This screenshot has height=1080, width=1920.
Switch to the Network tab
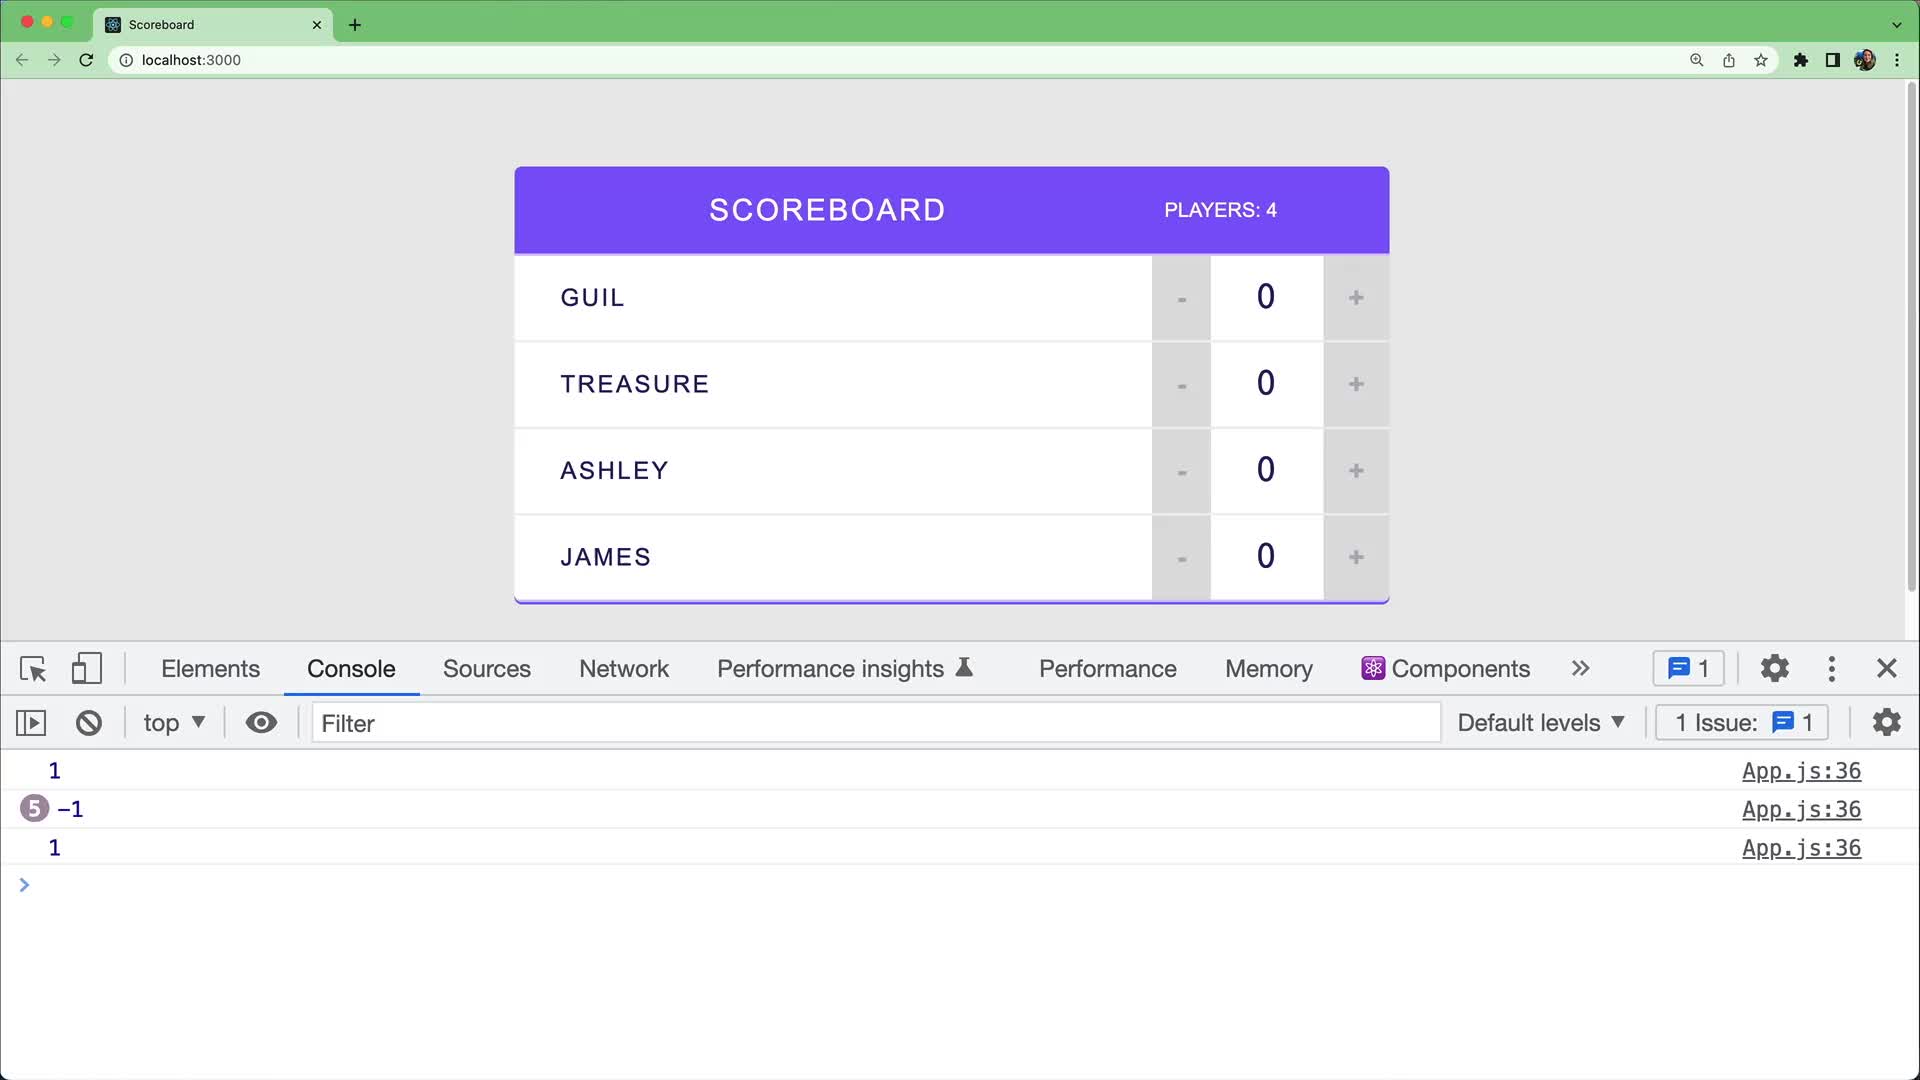623,668
